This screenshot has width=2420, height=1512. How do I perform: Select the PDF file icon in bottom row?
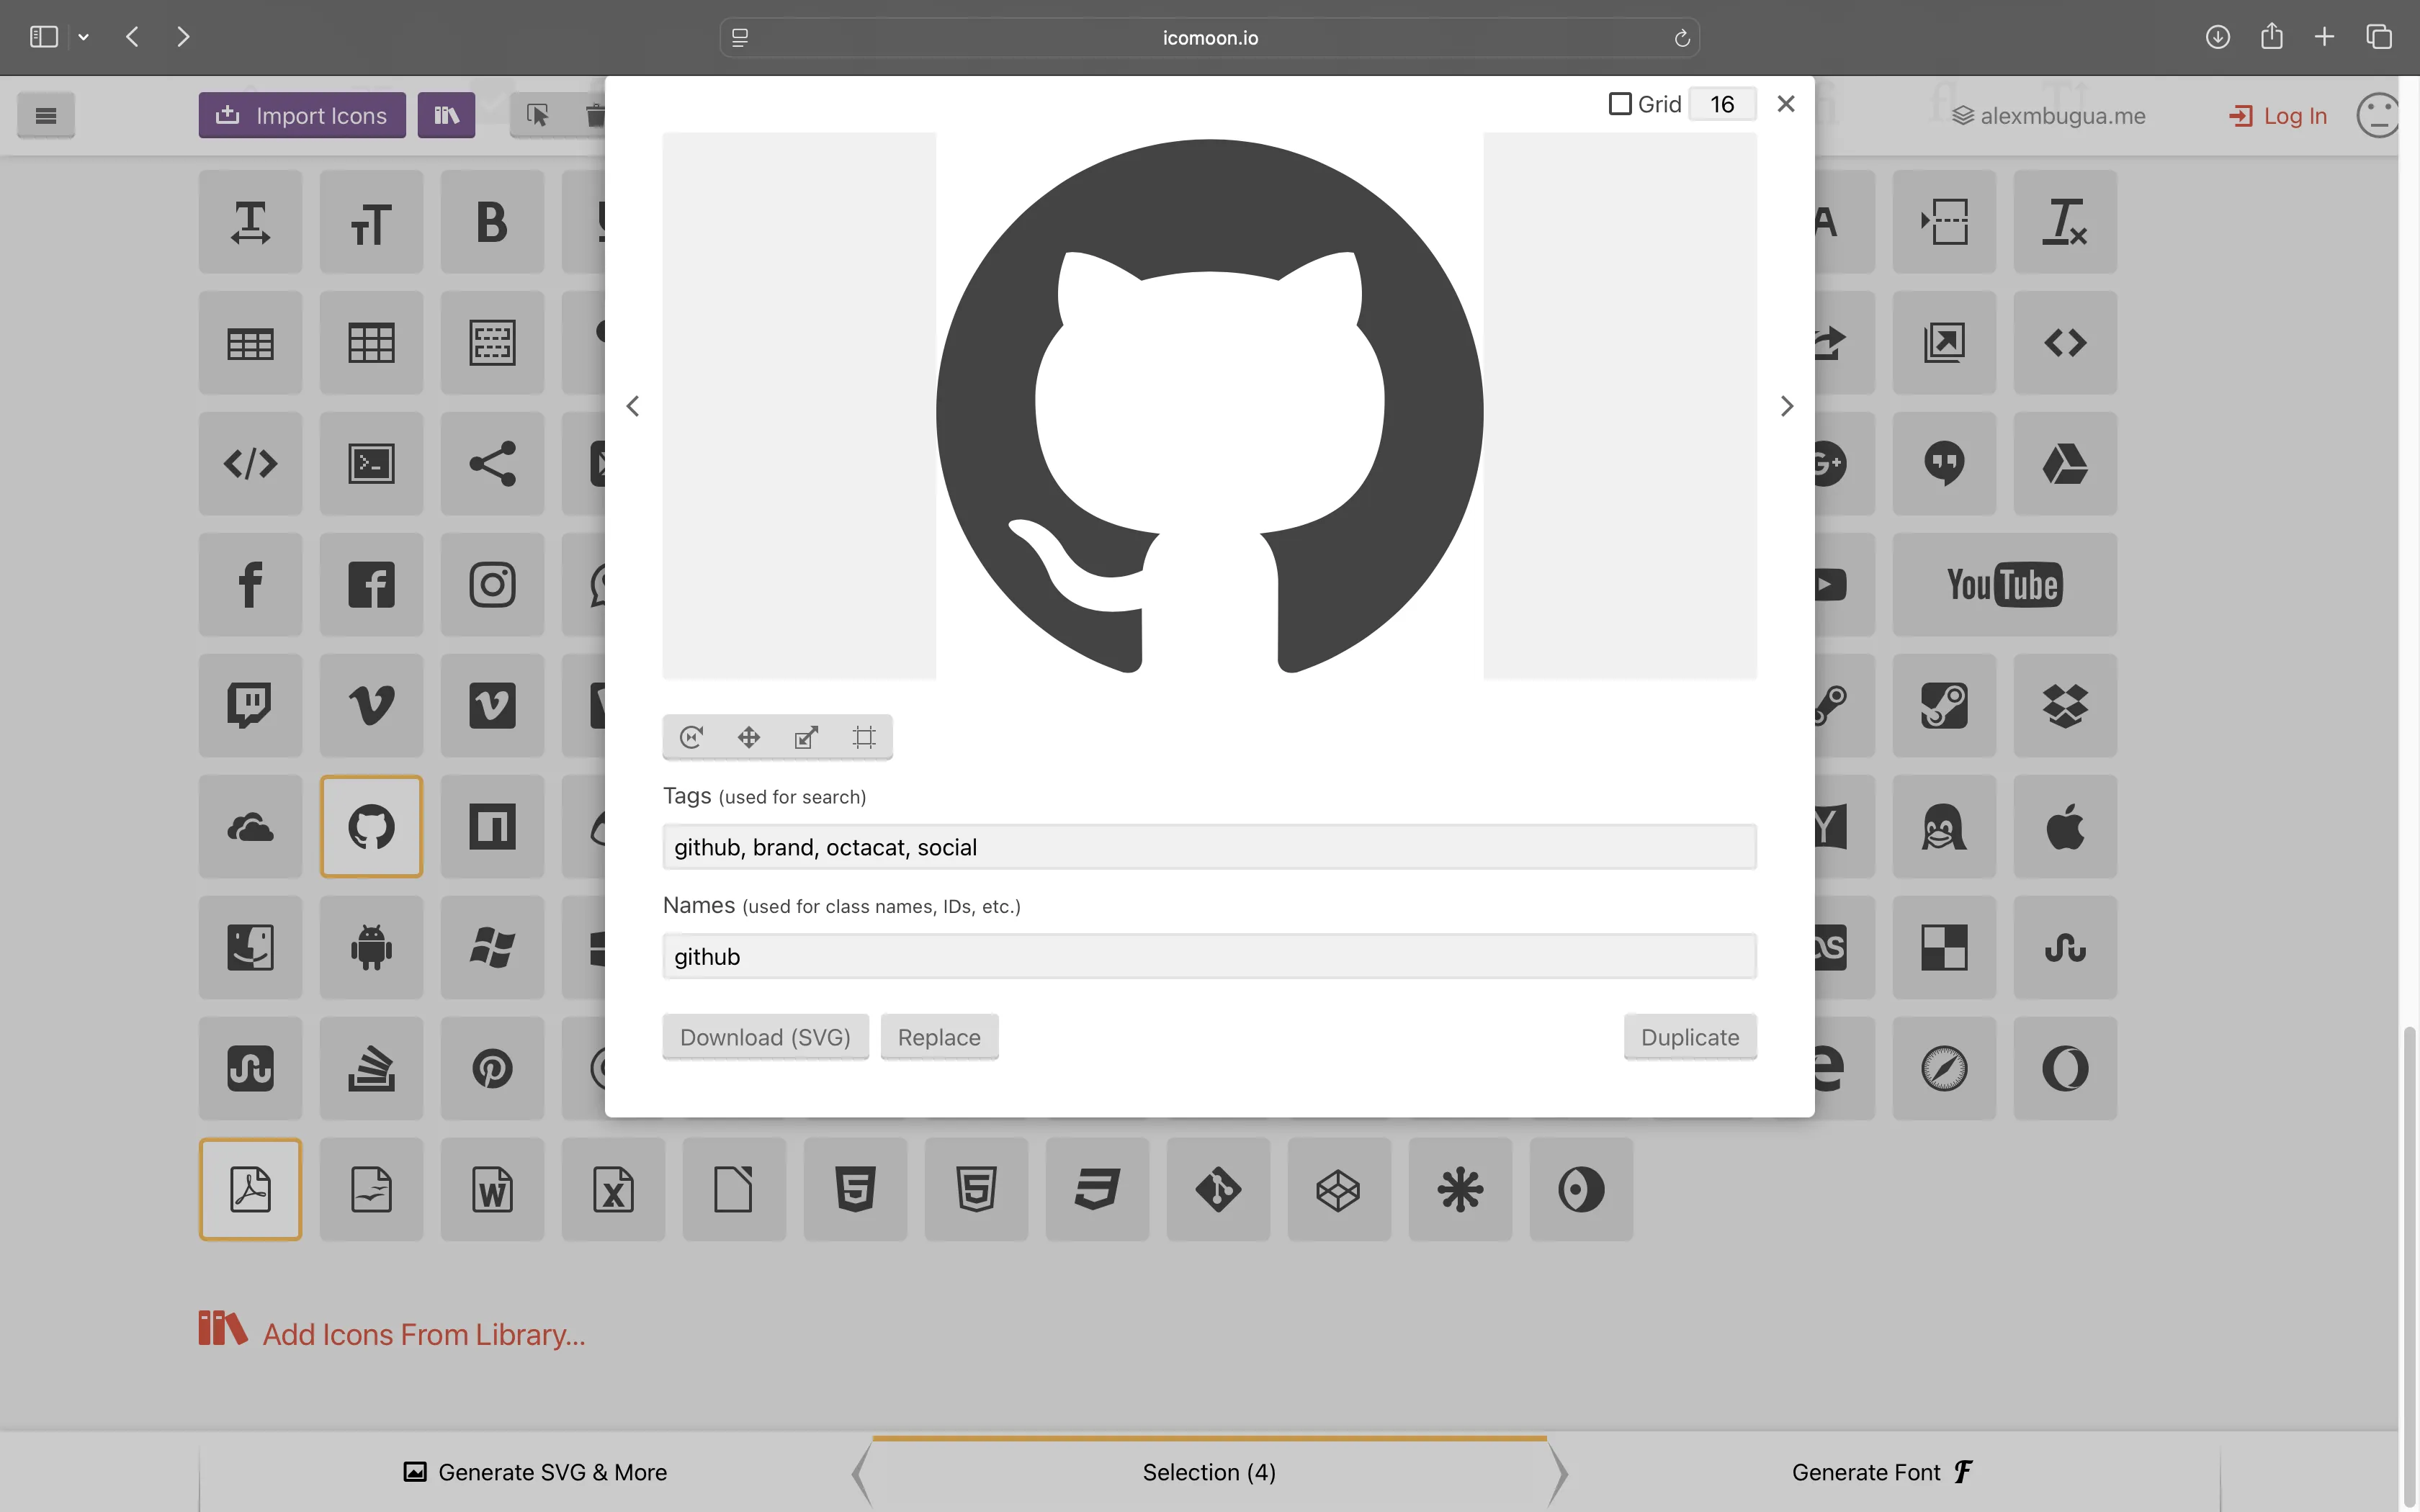[x=250, y=1189]
